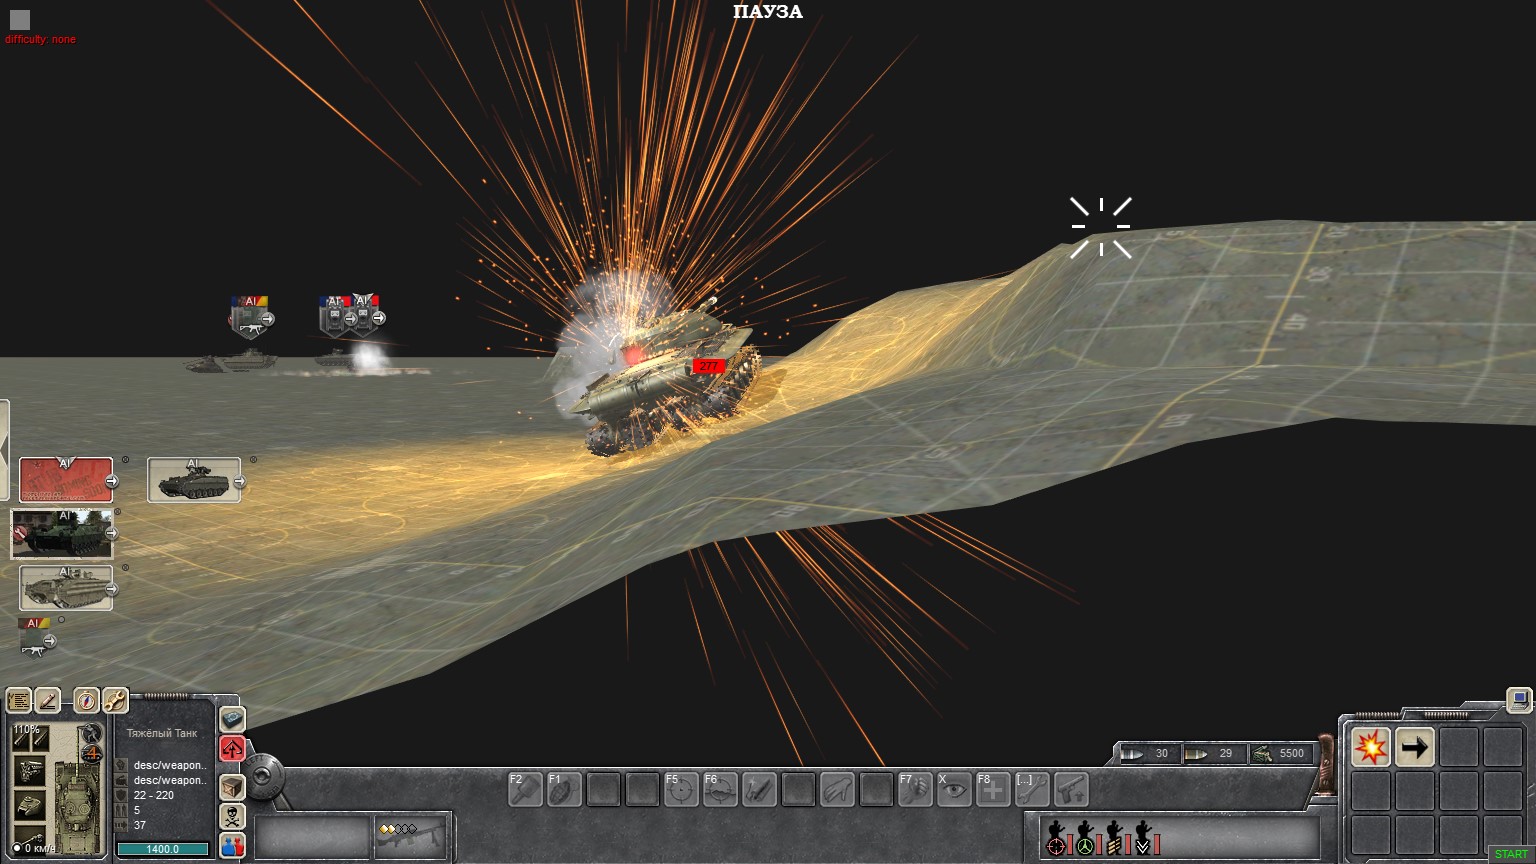This screenshot has width=1536, height=864.
Task: Click the F8 medkit heal icon
Action: coord(993,790)
